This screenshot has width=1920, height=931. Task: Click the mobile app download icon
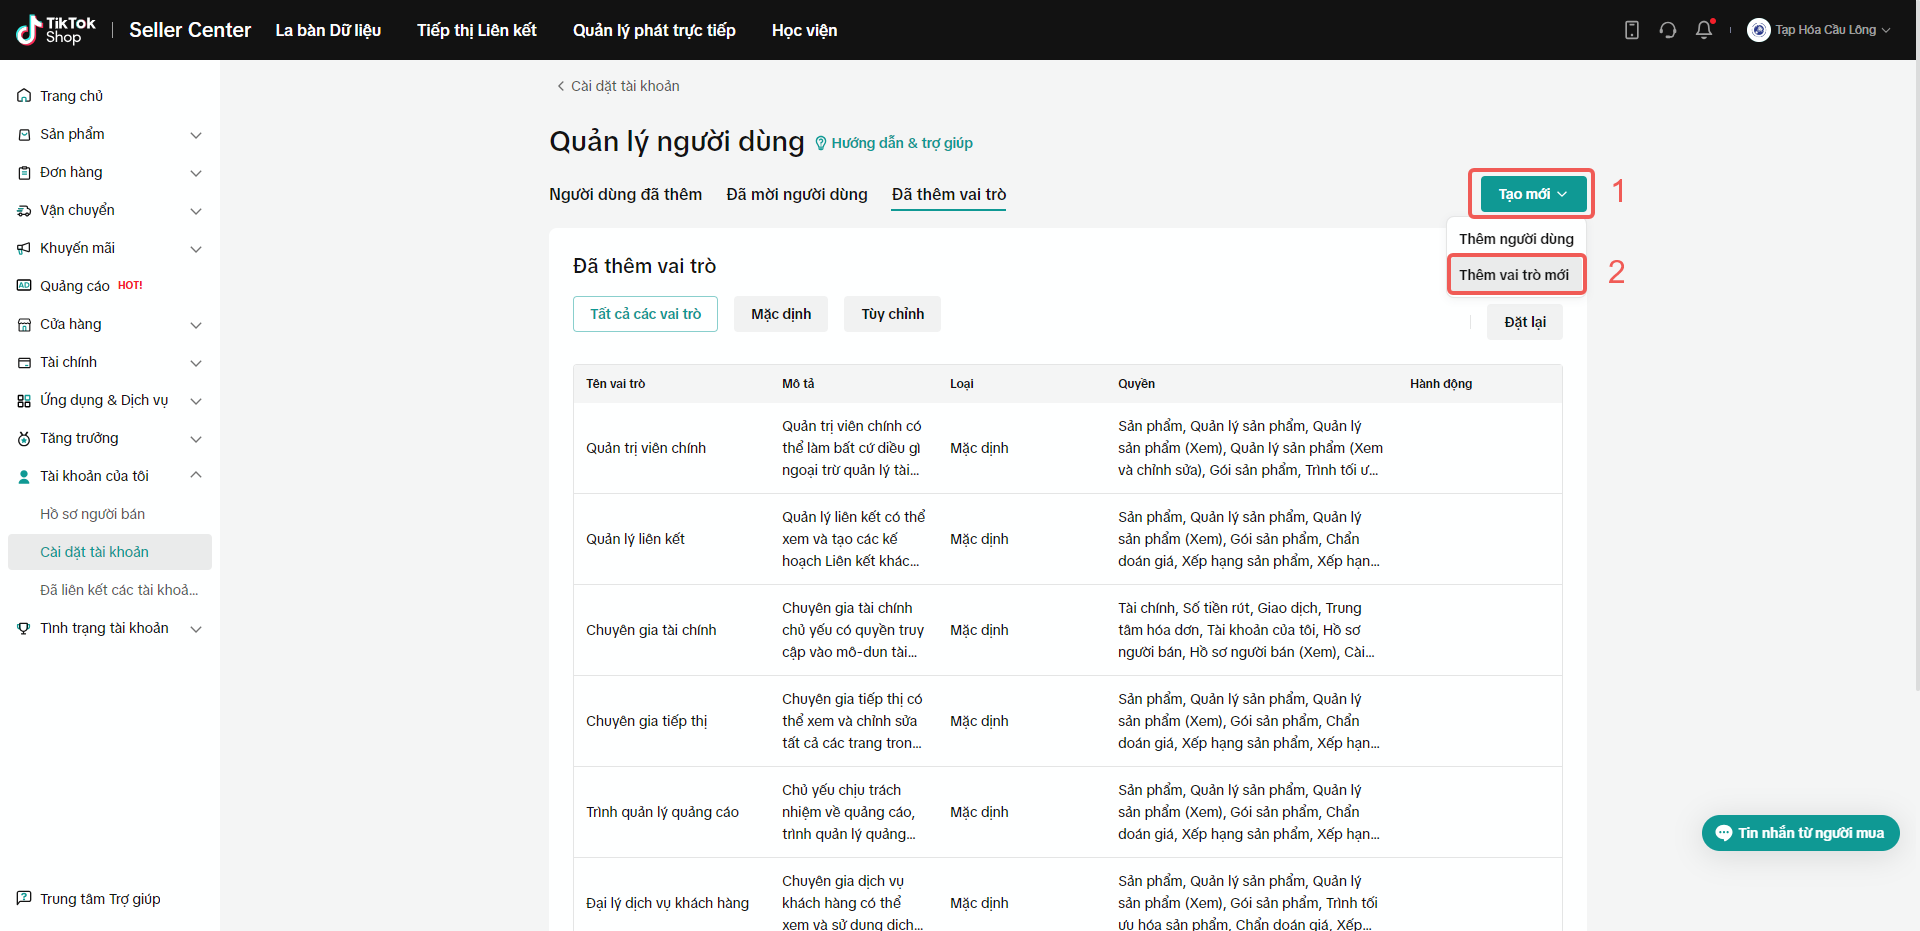tap(1631, 30)
